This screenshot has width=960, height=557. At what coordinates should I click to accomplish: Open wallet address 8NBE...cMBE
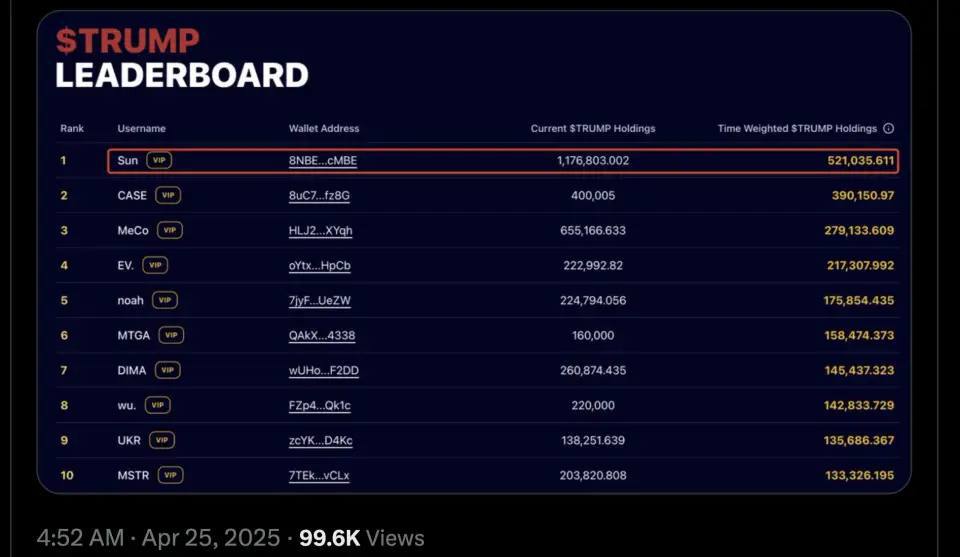(323, 160)
